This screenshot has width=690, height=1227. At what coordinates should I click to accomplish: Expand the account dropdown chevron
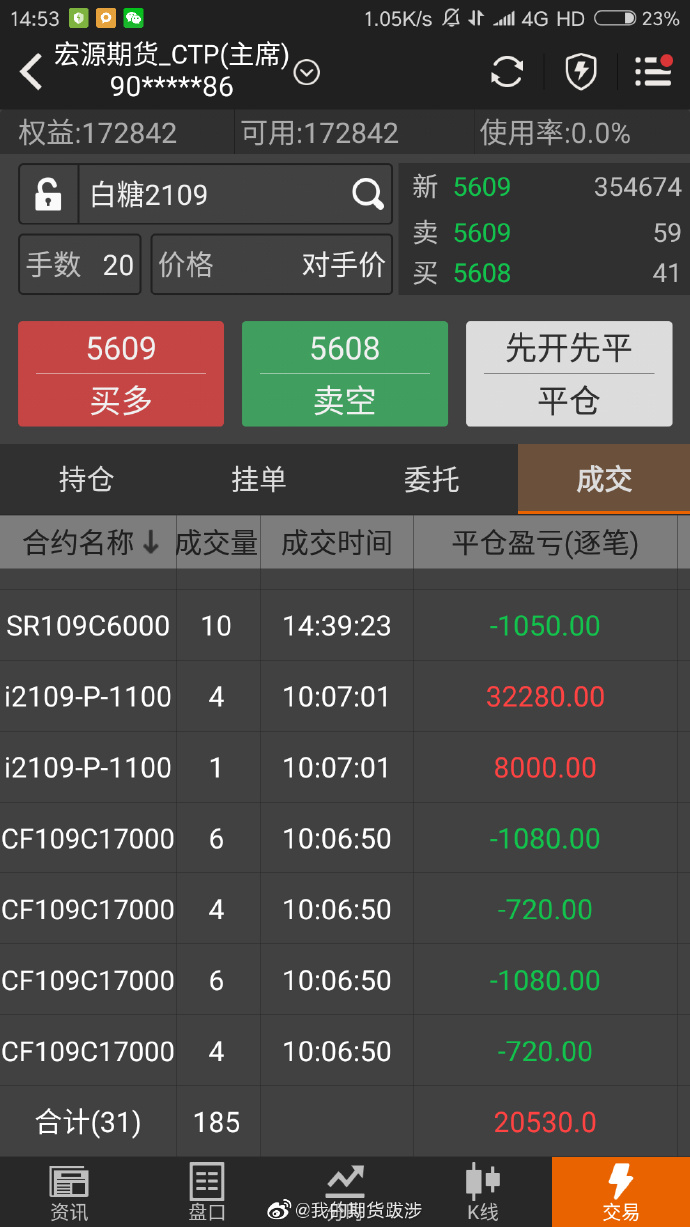306,73
